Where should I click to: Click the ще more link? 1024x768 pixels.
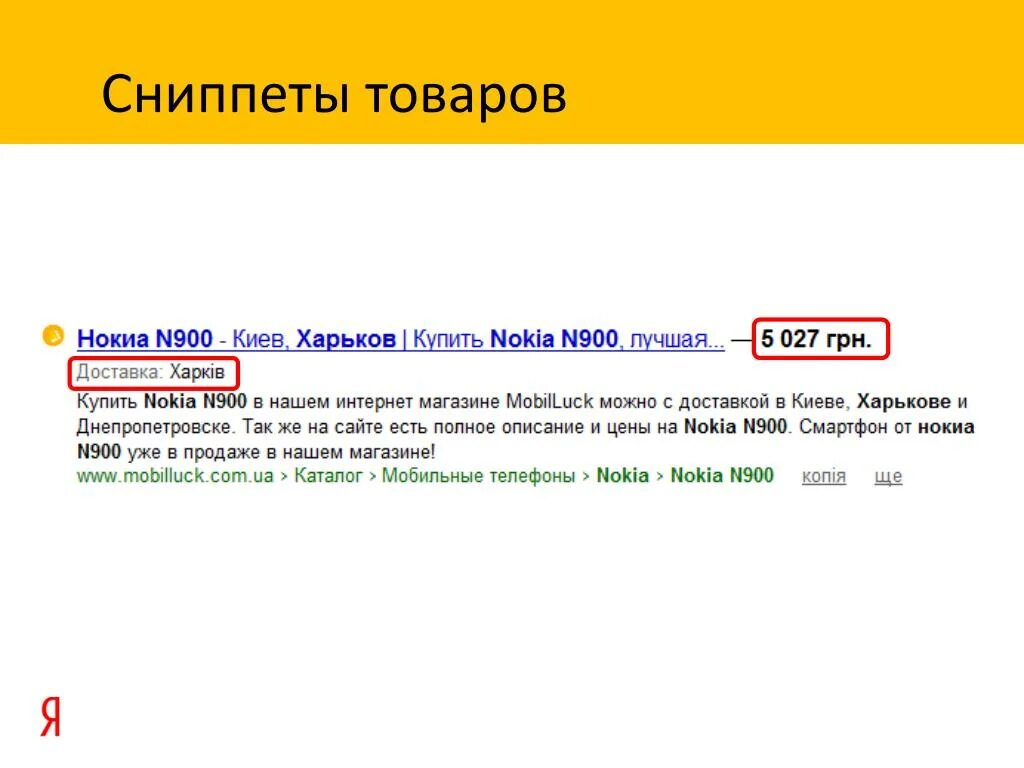coord(888,476)
